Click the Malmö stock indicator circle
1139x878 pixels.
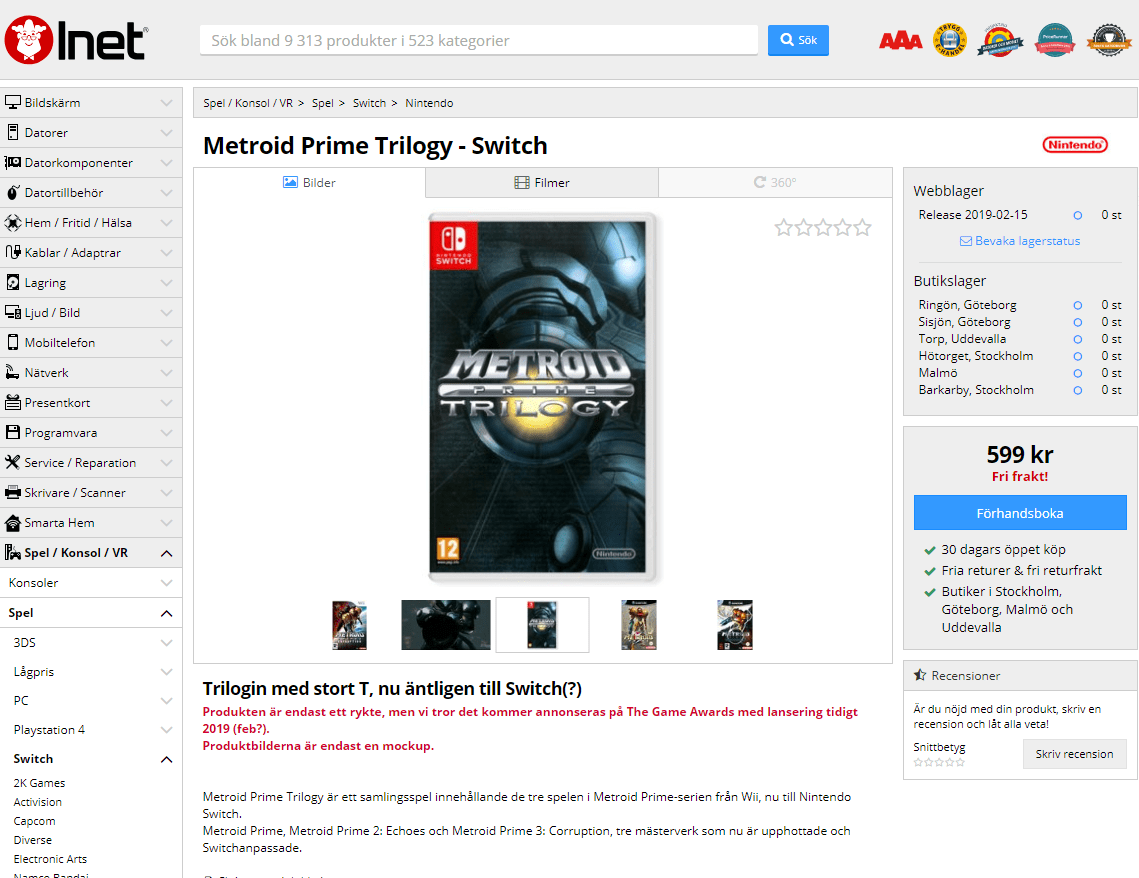[x=1078, y=373]
